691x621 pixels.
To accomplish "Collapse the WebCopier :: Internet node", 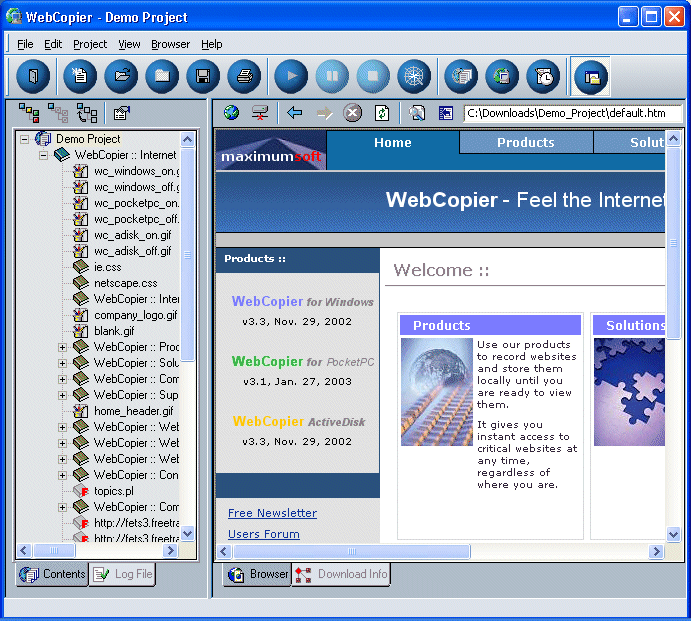I will click(43, 155).
